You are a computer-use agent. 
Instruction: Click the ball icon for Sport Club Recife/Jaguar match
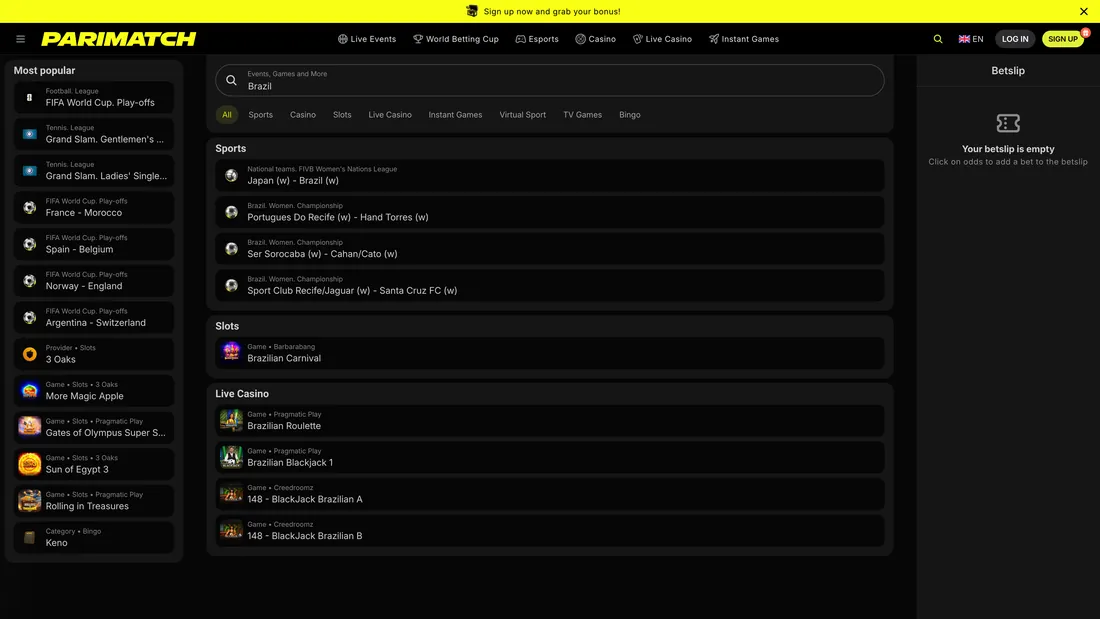click(232, 285)
